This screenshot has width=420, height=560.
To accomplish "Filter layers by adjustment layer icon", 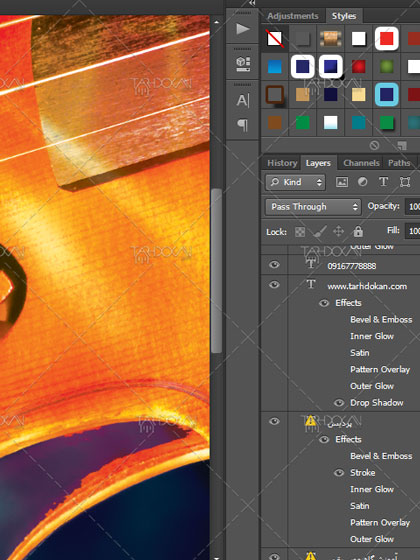I will point(362,182).
